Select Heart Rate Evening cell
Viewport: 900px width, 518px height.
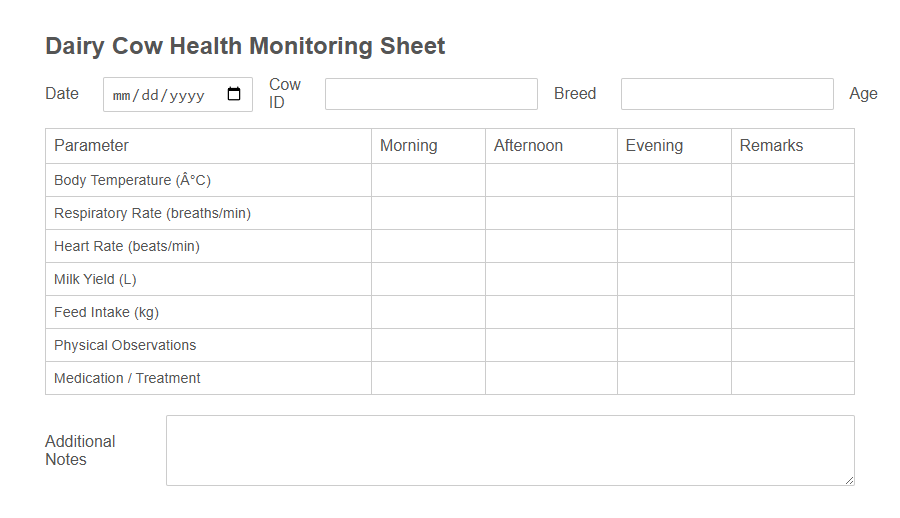[674, 246]
